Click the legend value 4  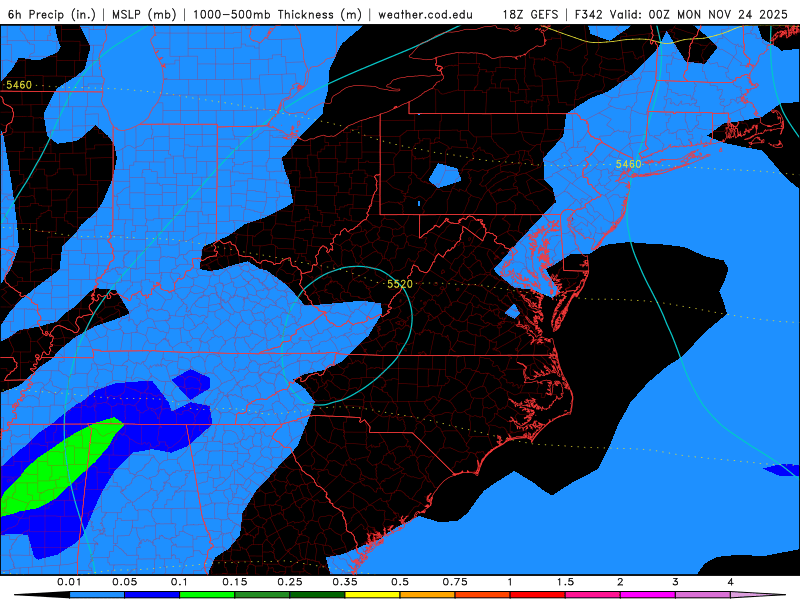coord(731,582)
